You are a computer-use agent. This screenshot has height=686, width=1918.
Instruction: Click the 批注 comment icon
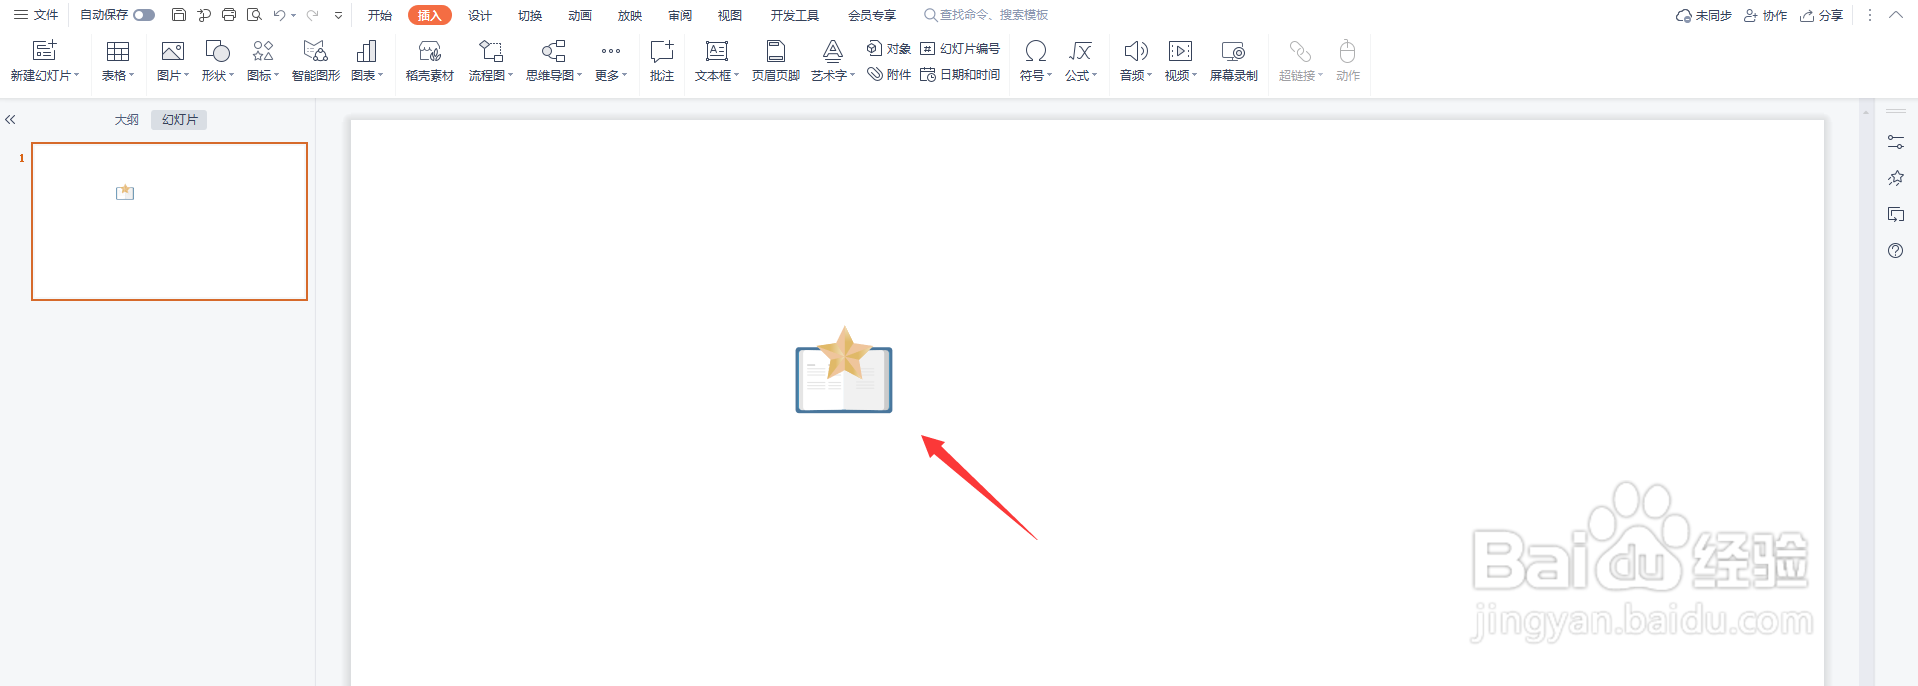pyautogui.click(x=662, y=50)
